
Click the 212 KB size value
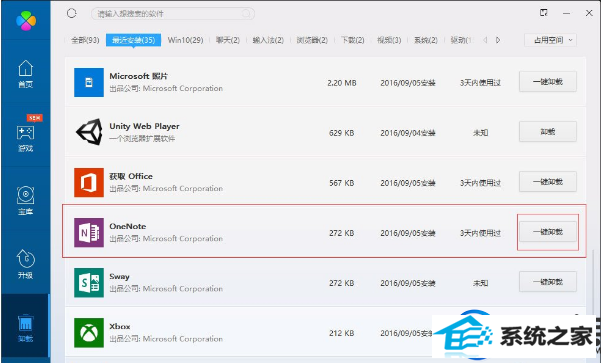click(x=341, y=333)
